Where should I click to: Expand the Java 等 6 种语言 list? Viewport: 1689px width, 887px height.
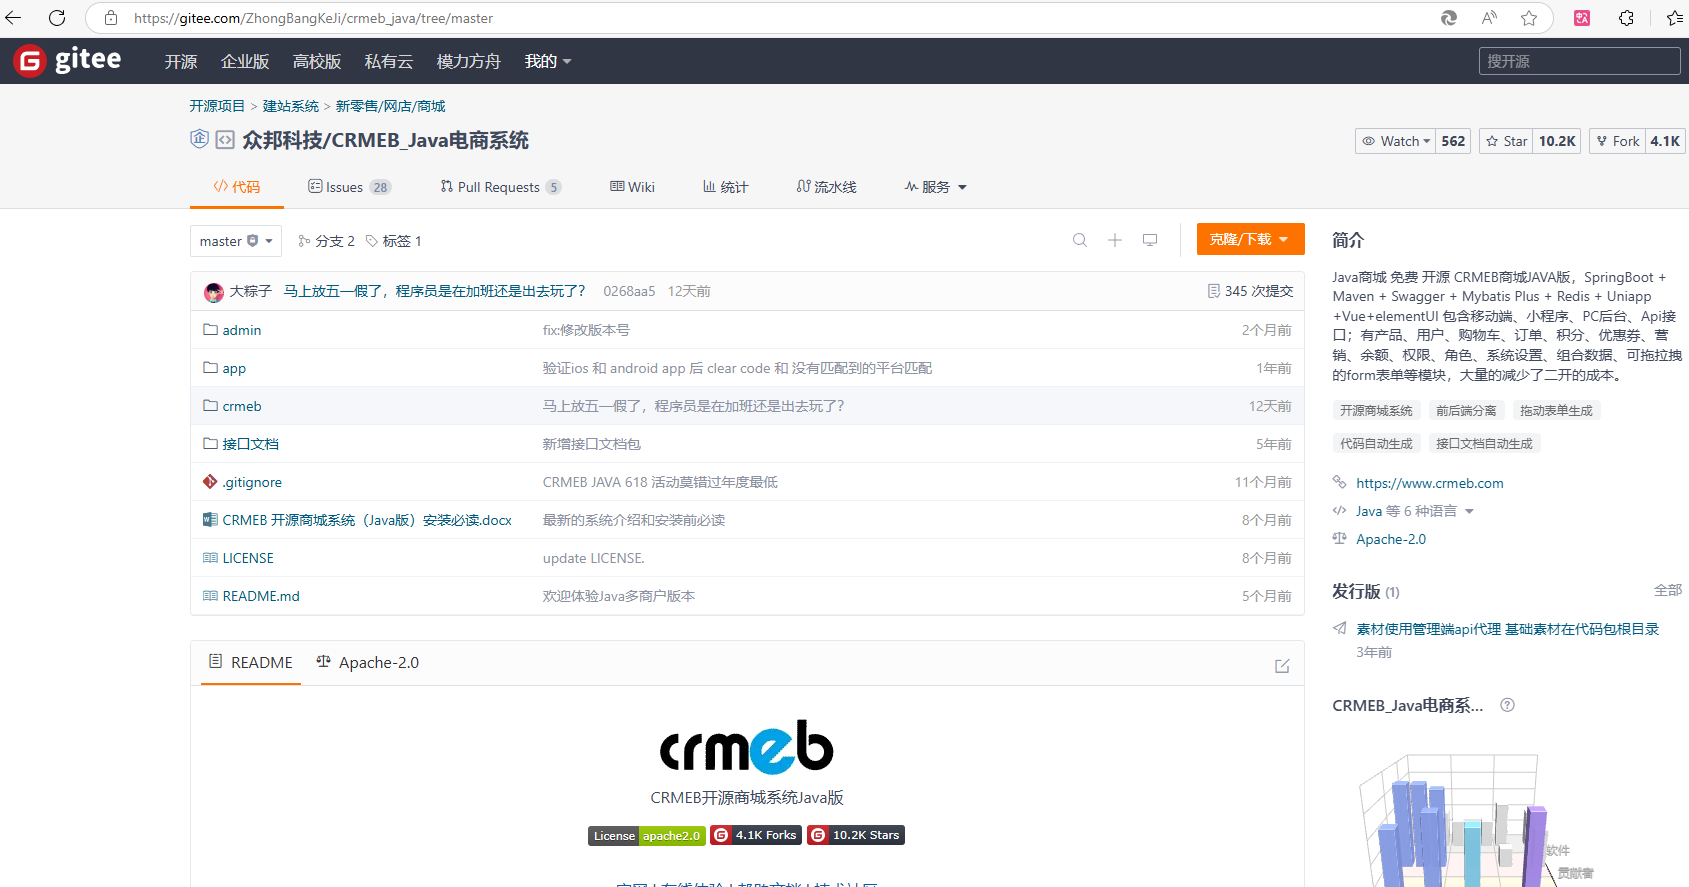pyautogui.click(x=1415, y=511)
